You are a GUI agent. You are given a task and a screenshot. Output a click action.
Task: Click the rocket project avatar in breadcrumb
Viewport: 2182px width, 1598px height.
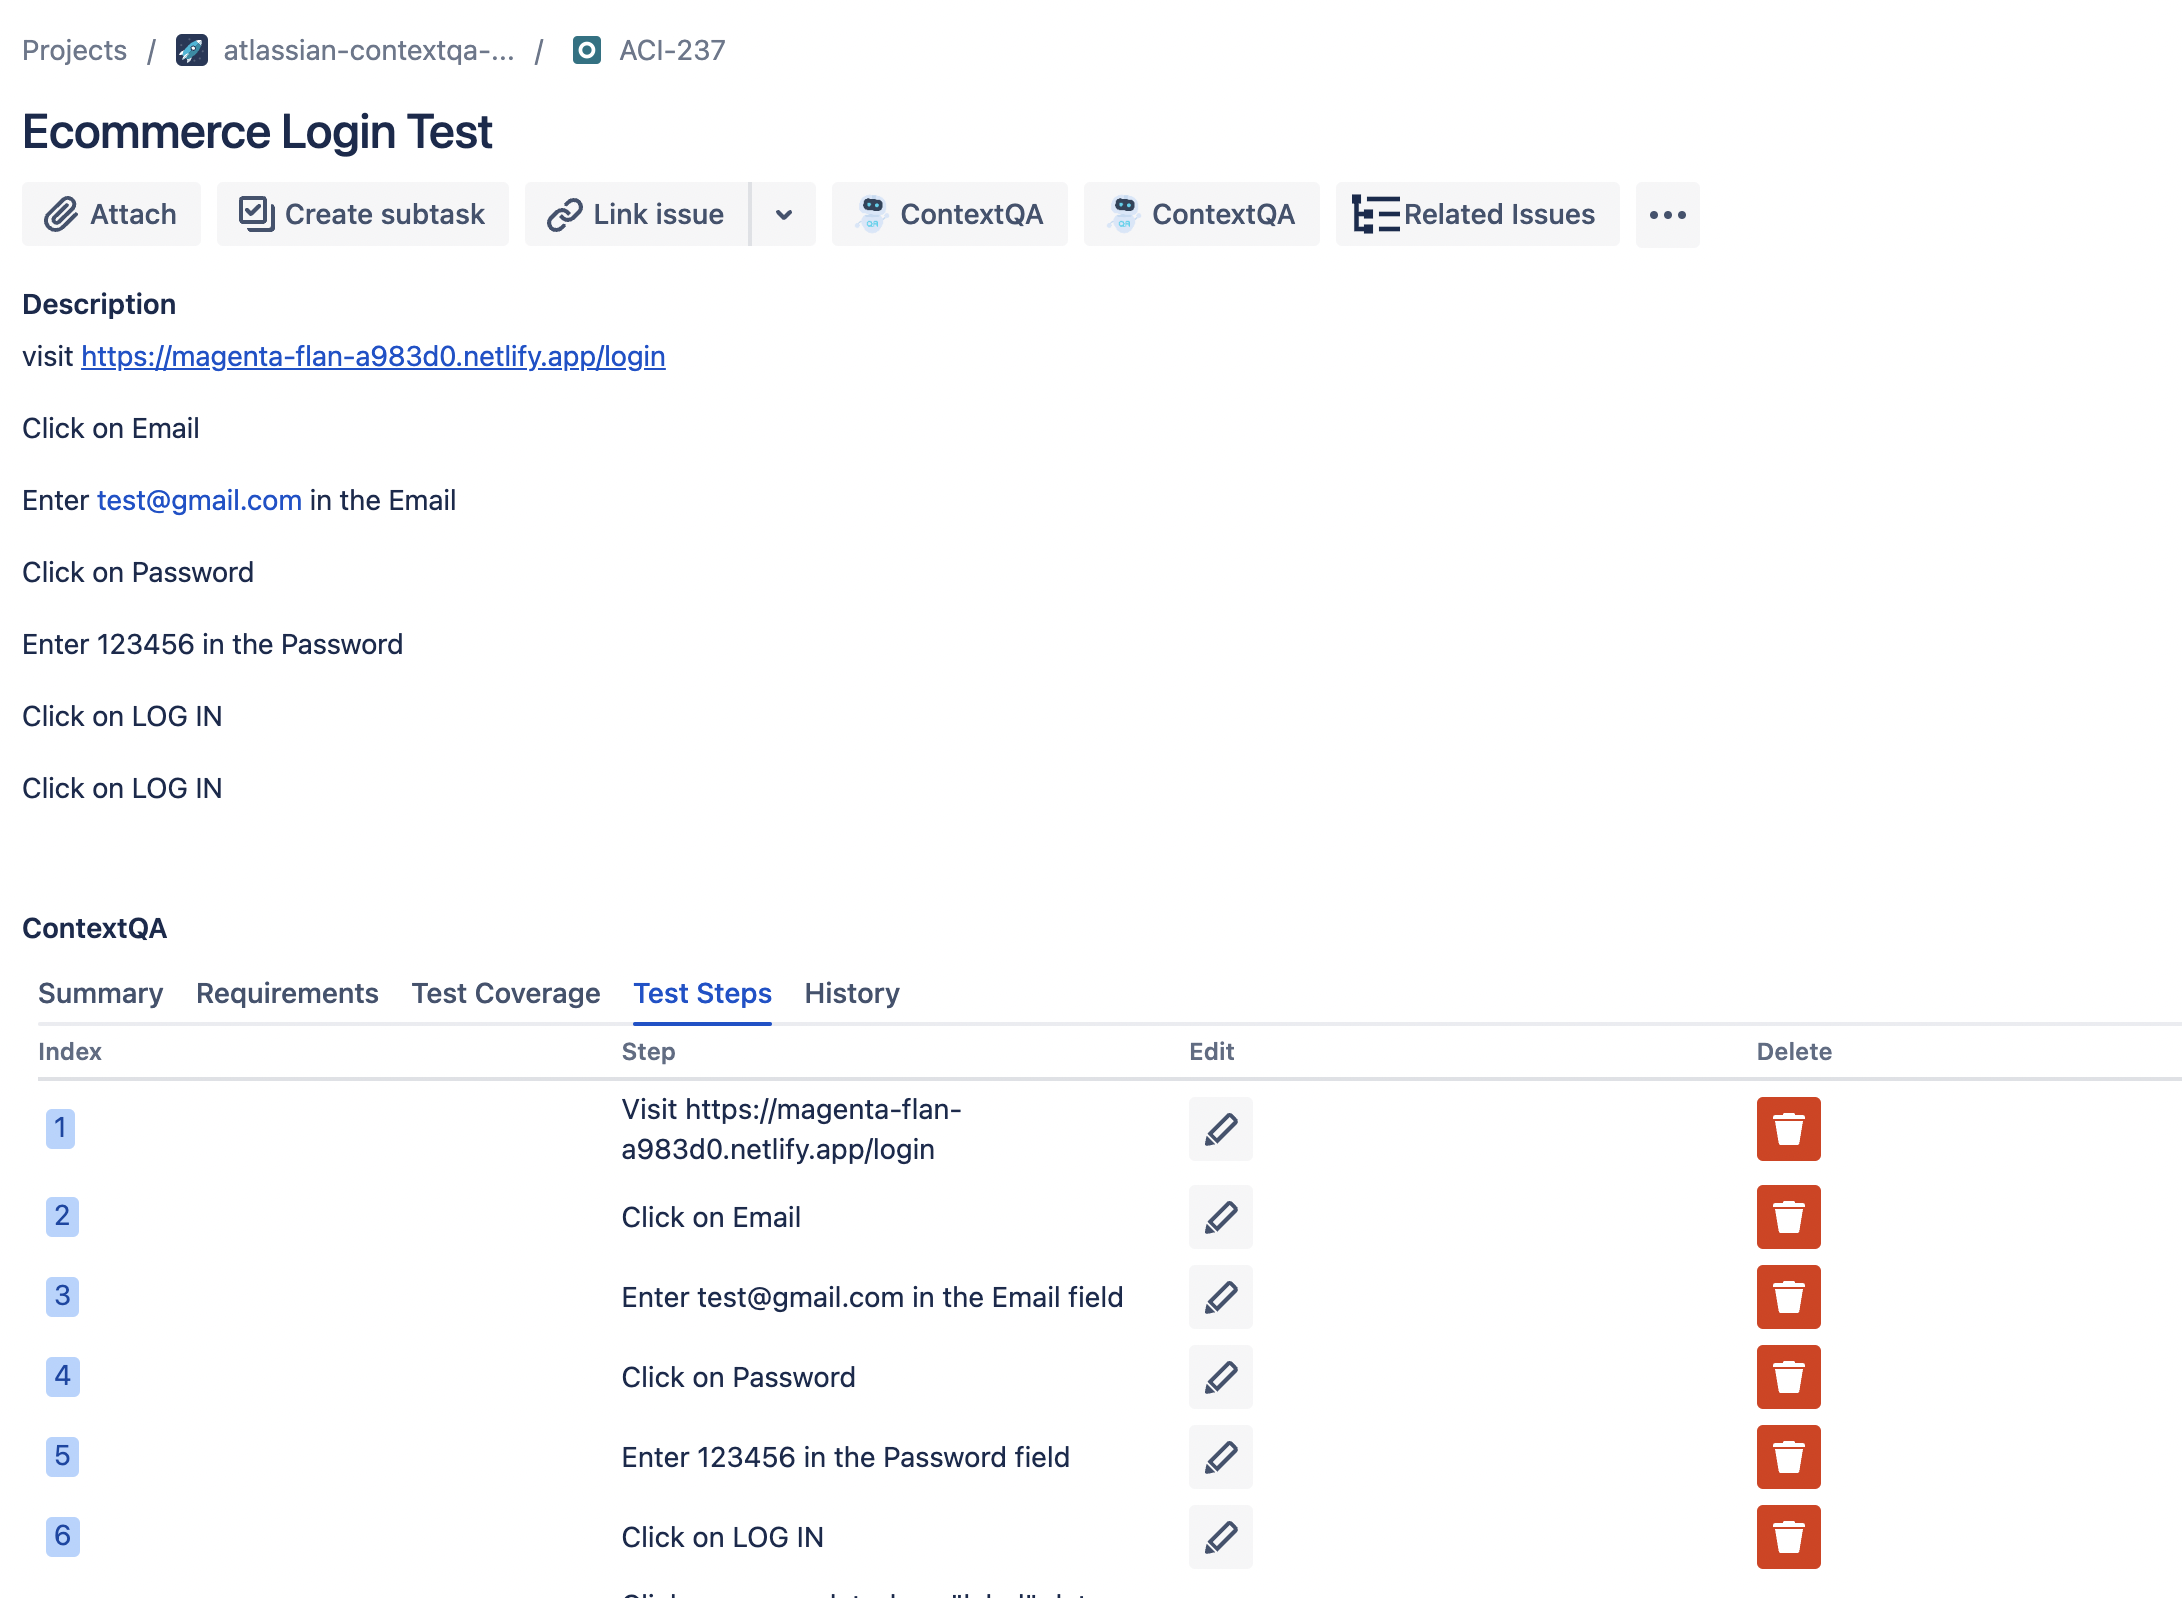click(192, 50)
